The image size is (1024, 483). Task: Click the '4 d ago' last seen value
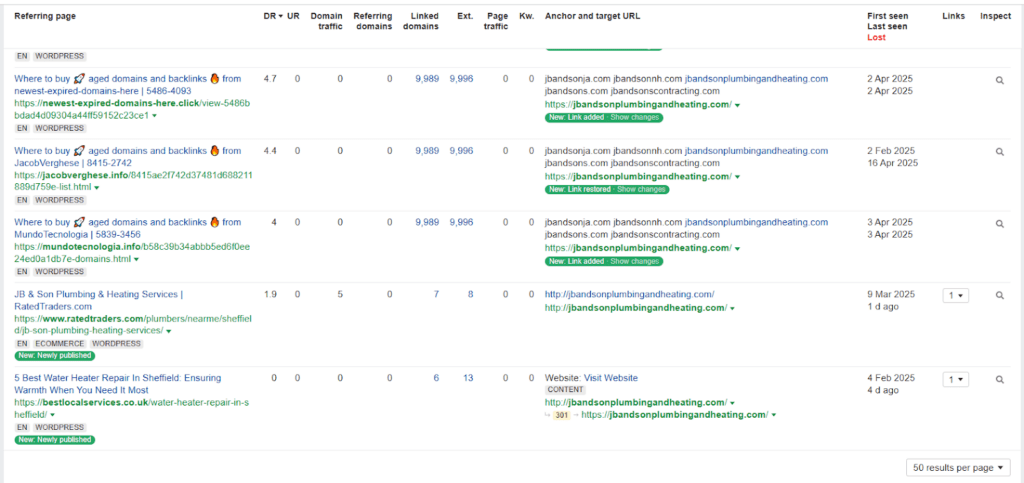coord(883,390)
